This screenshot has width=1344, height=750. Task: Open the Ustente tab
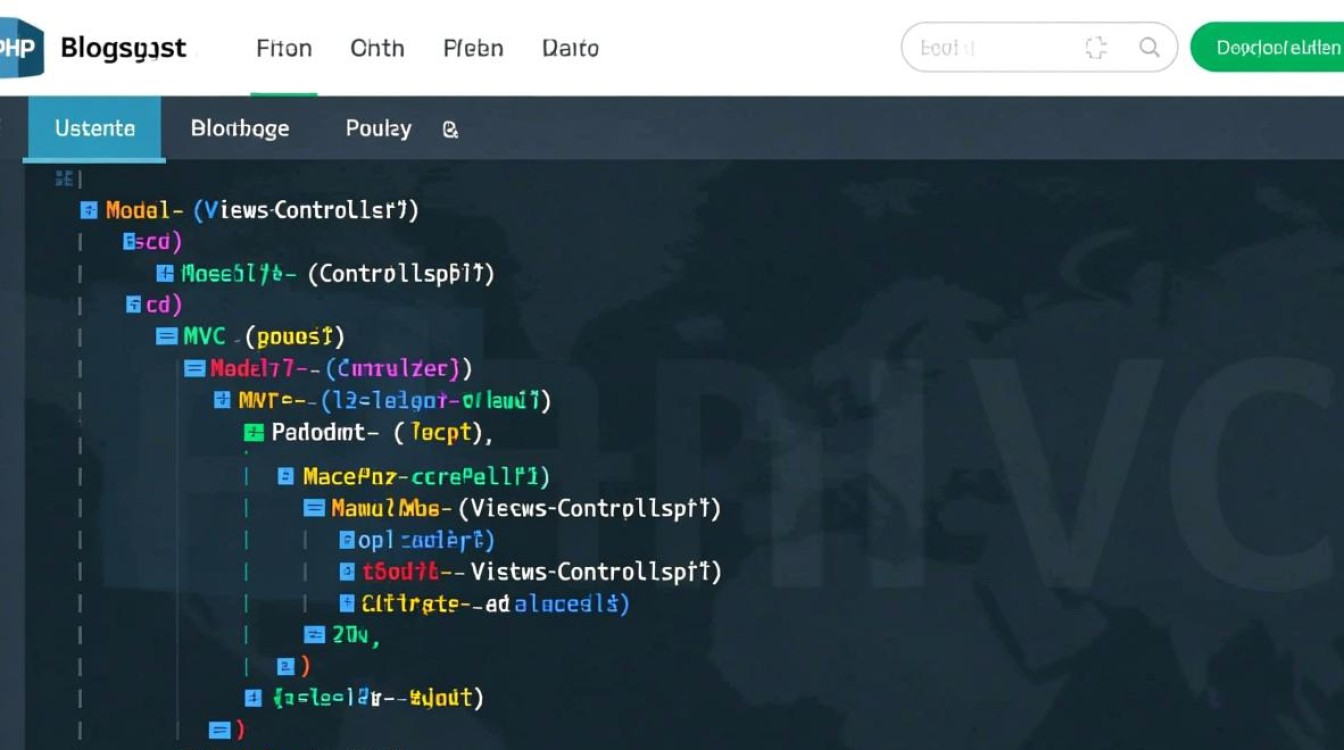95,129
